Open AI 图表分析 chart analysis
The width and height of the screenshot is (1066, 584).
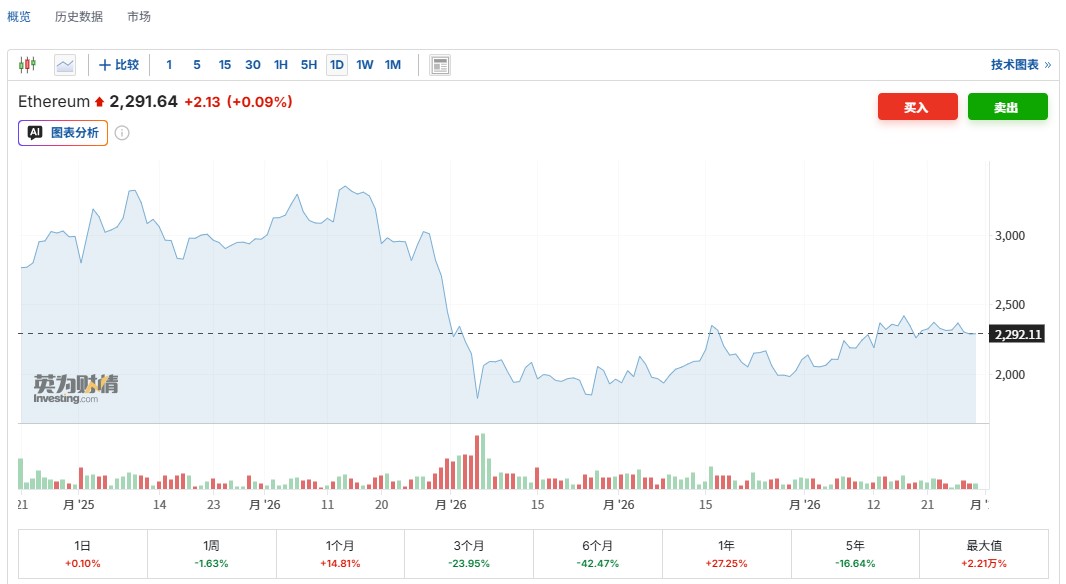63,133
